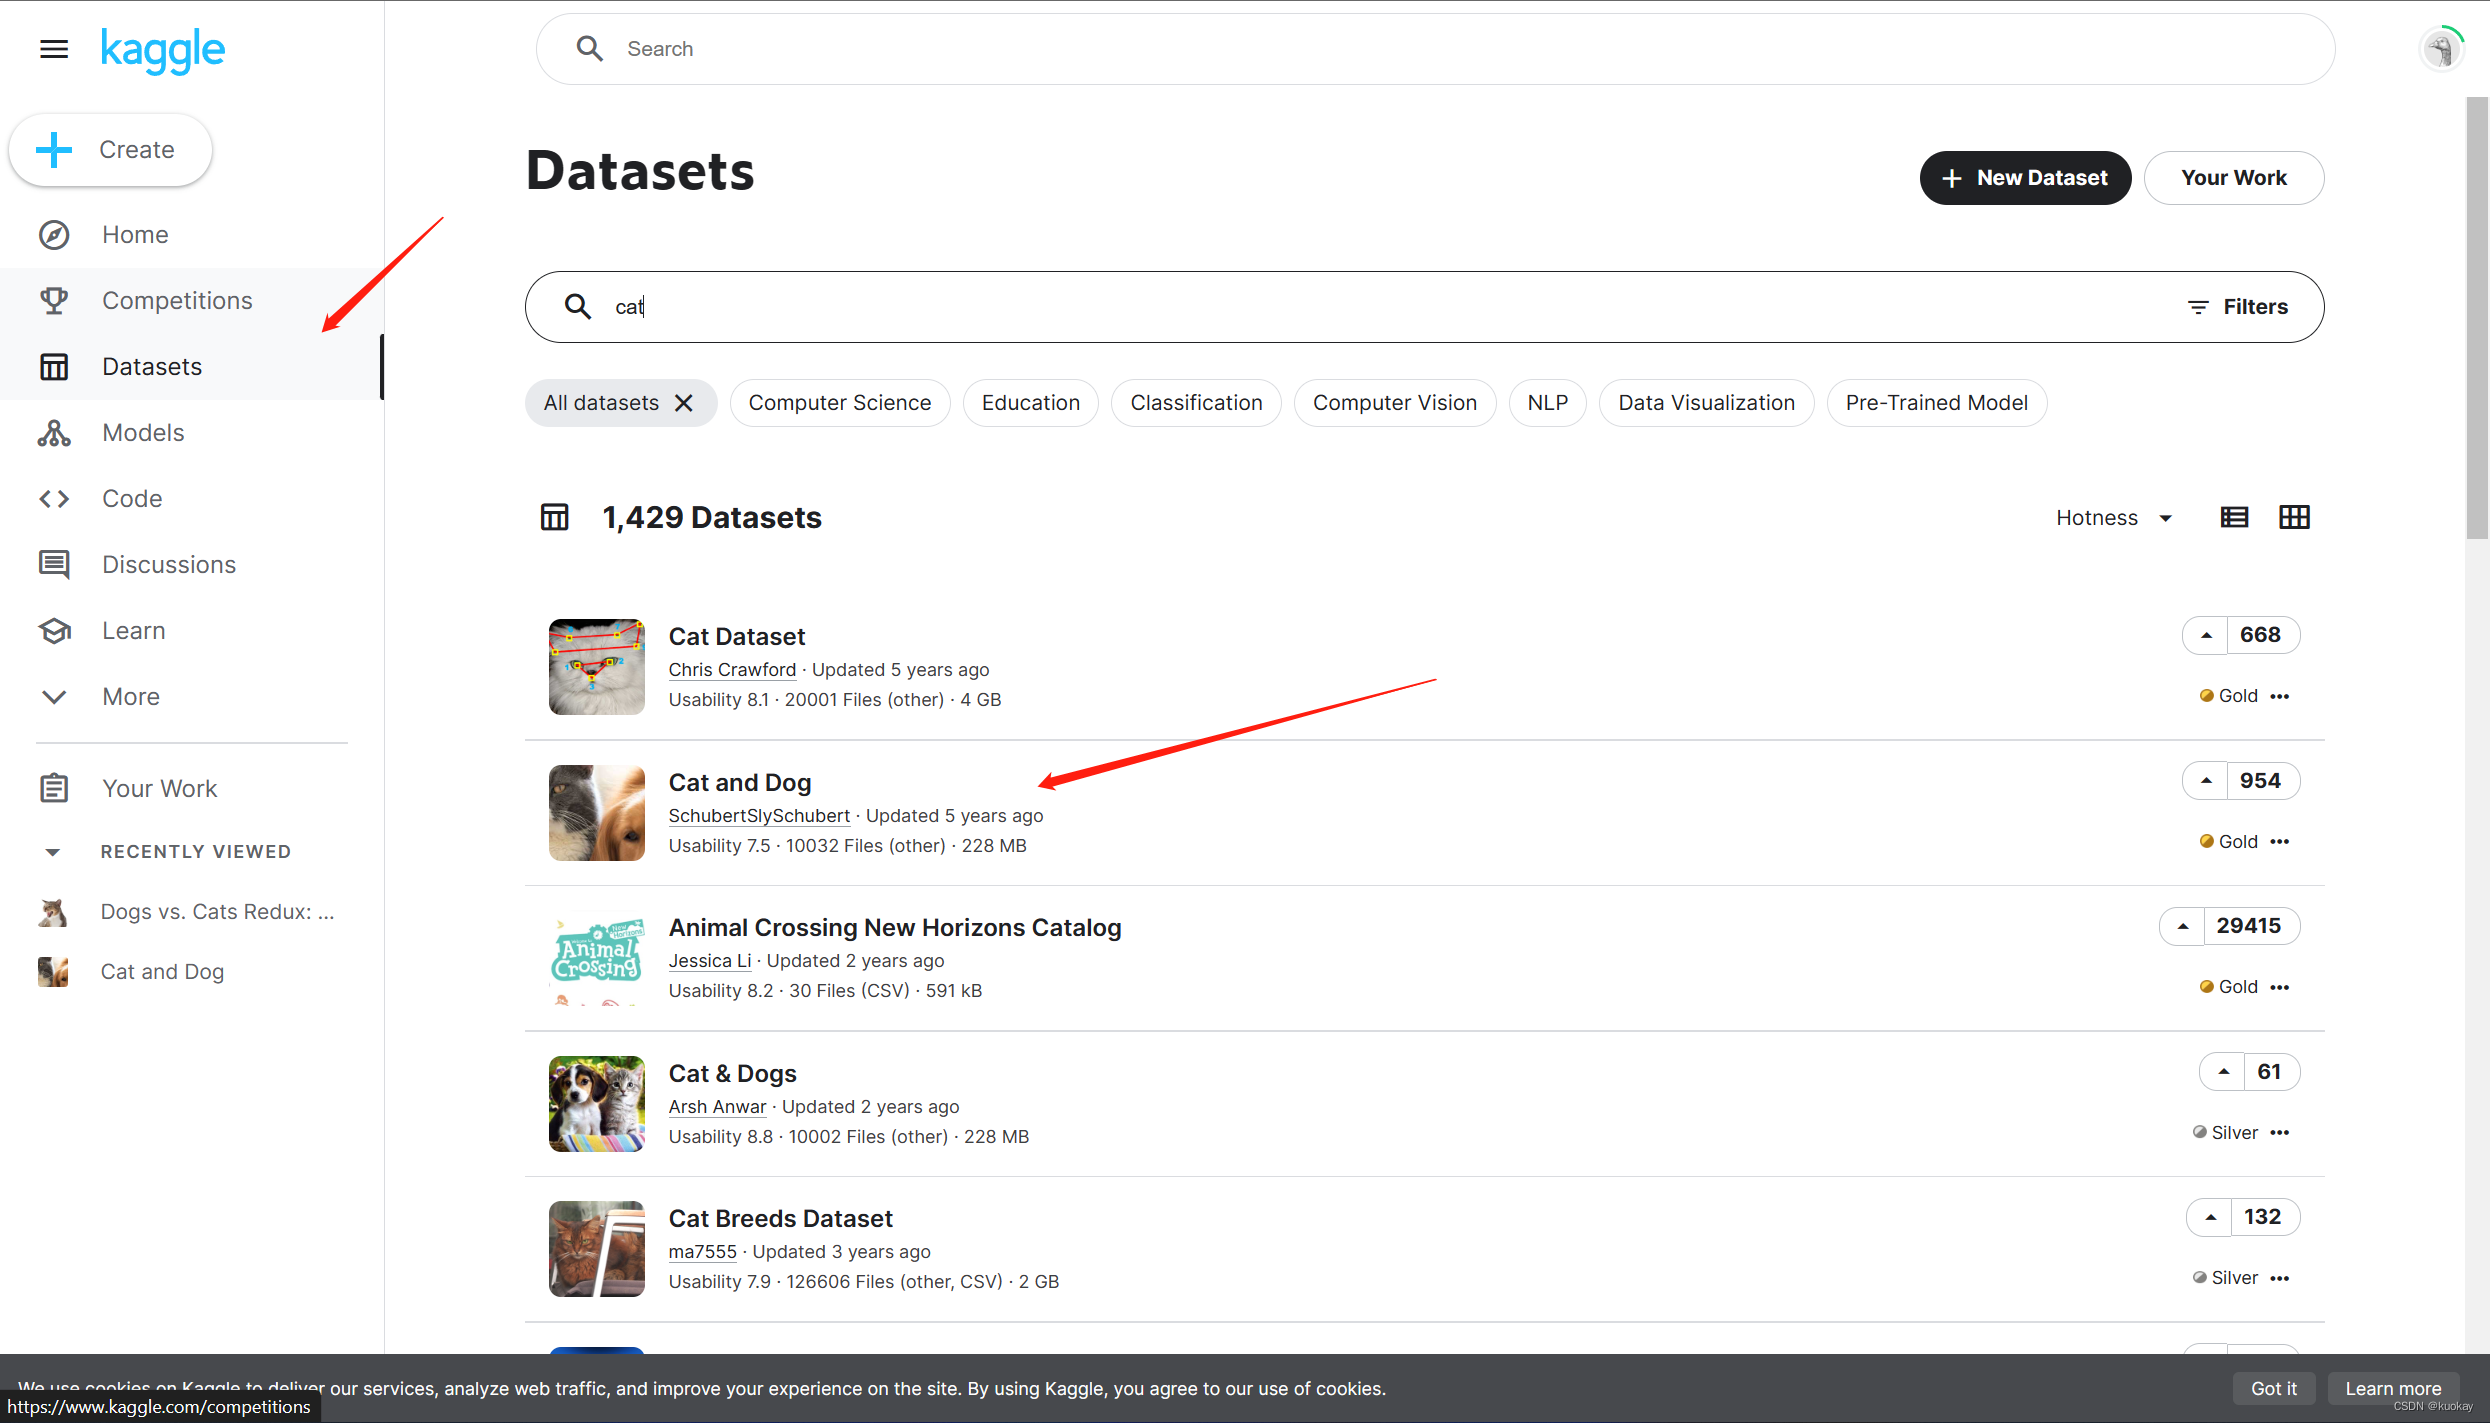
Task: Click the dataset search magnifier icon
Action: [x=578, y=307]
